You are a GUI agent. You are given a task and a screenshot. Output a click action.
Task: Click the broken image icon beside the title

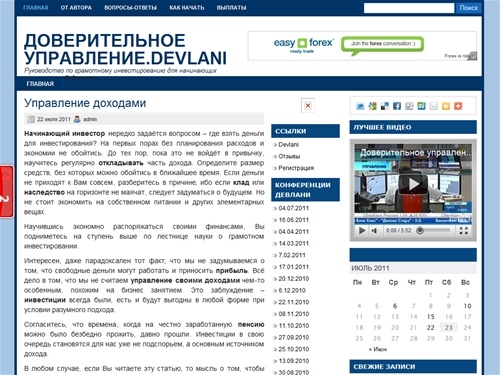coord(308,106)
